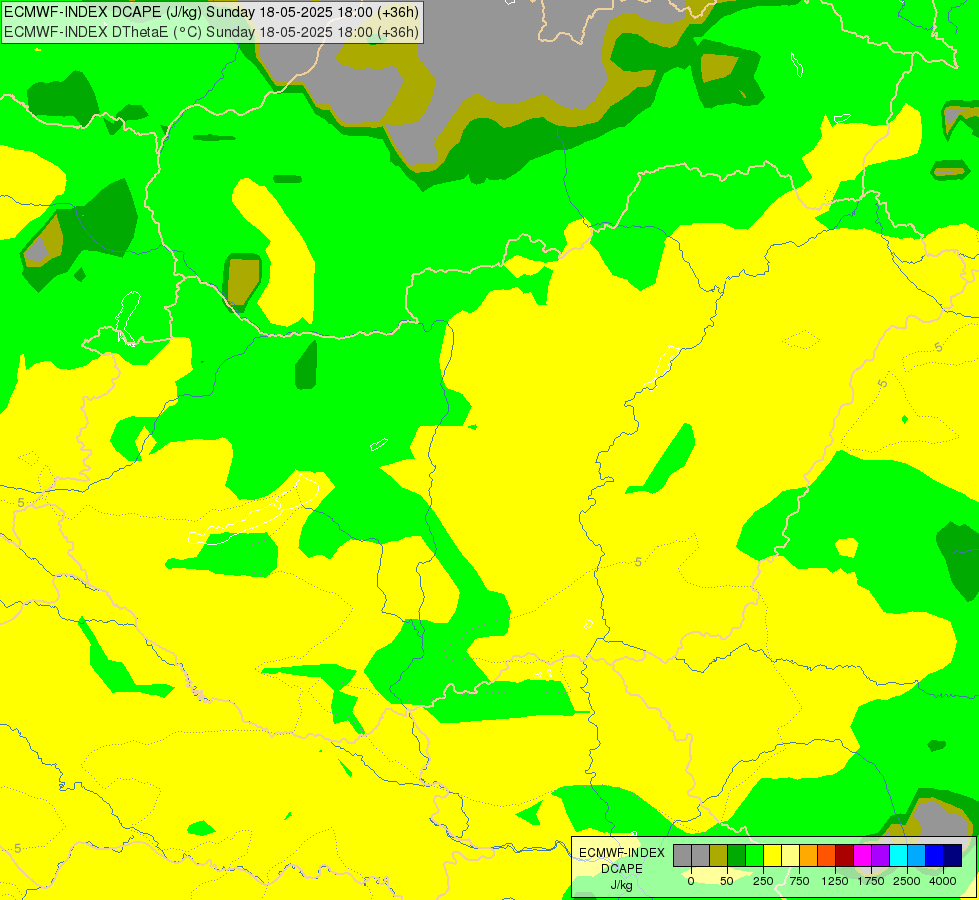Click the legend scale value 1750

871,881
